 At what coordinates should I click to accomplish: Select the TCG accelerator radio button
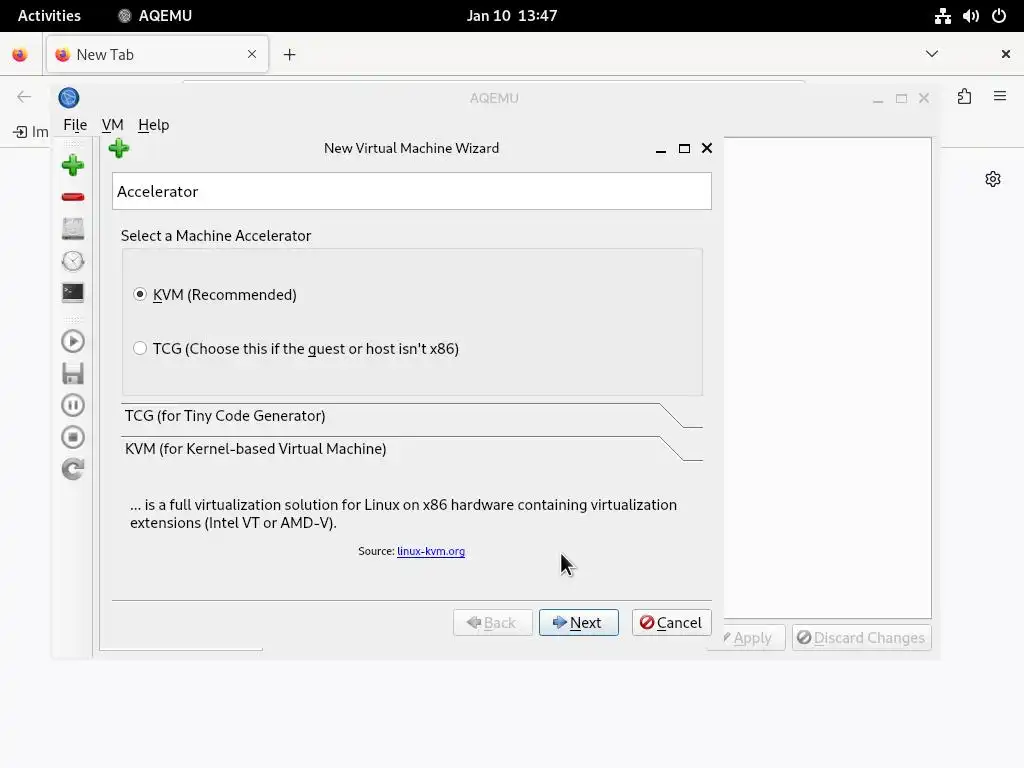point(140,348)
